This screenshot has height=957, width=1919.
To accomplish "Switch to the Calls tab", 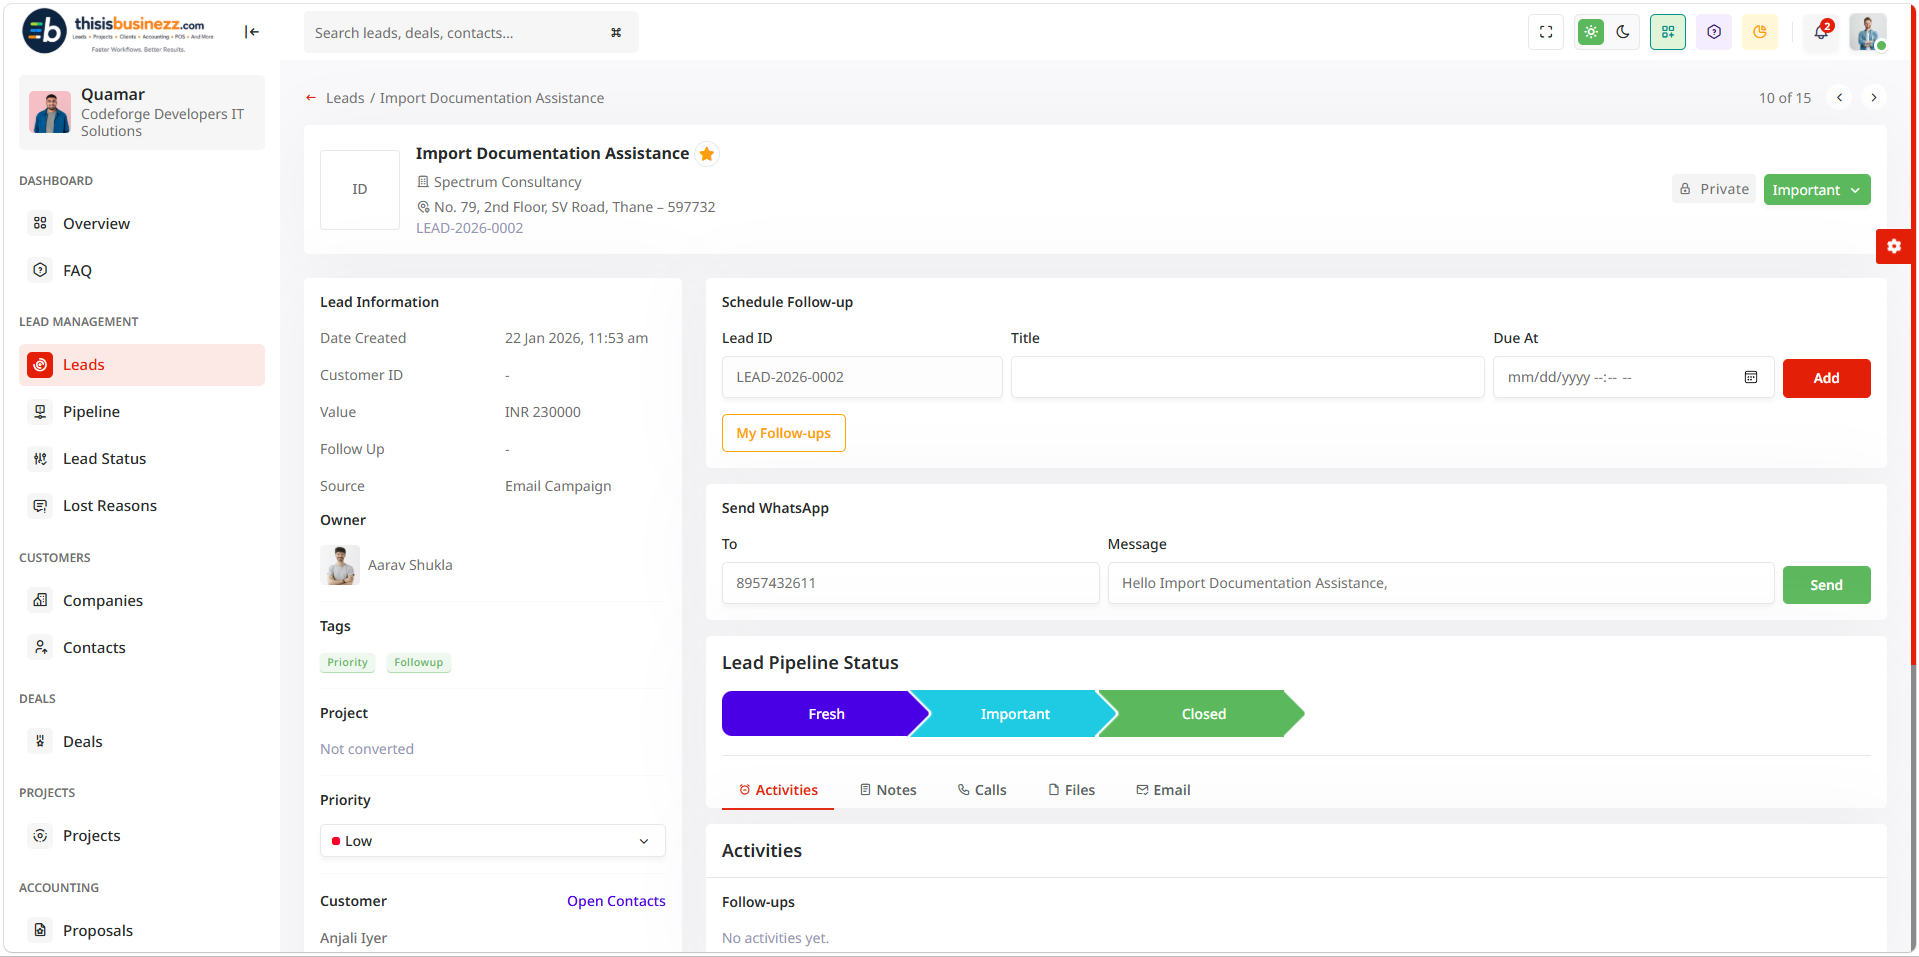I will (x=982, y=790).
